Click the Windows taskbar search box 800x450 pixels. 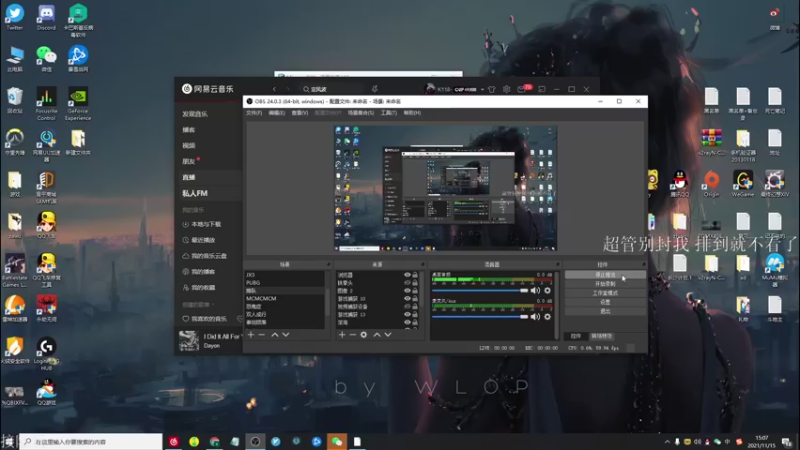pyautogui.click(x=91, y=441)
